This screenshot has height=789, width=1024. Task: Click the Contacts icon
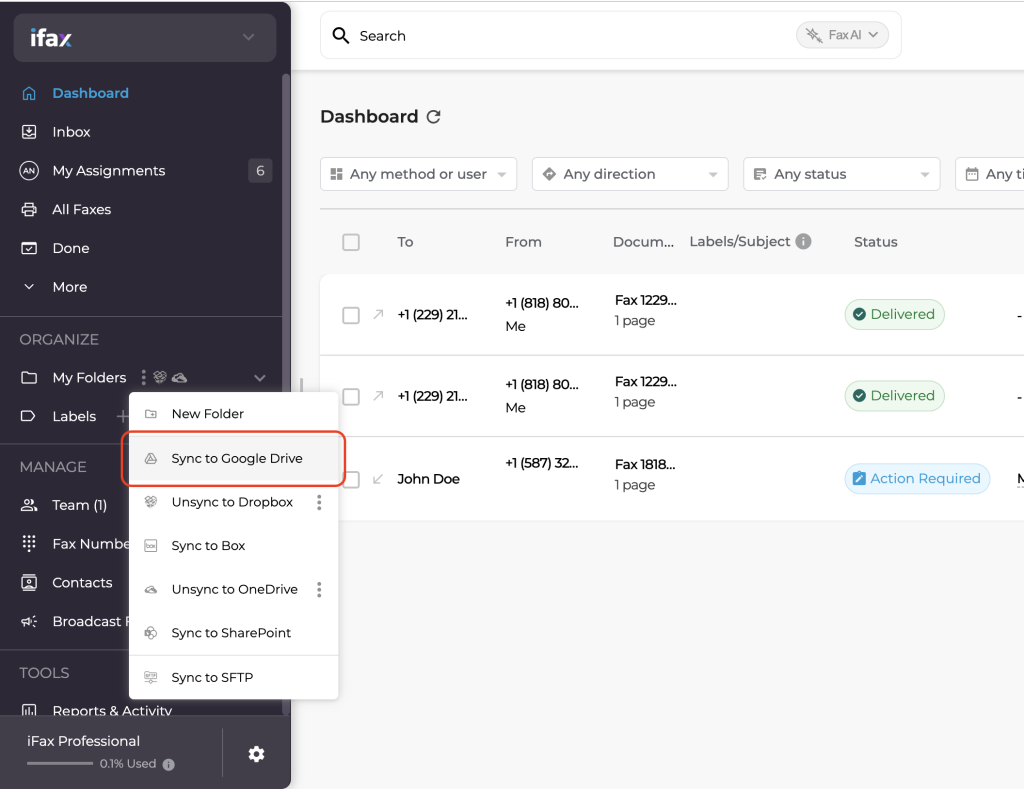pyautogui.click(x=29, y=583)
